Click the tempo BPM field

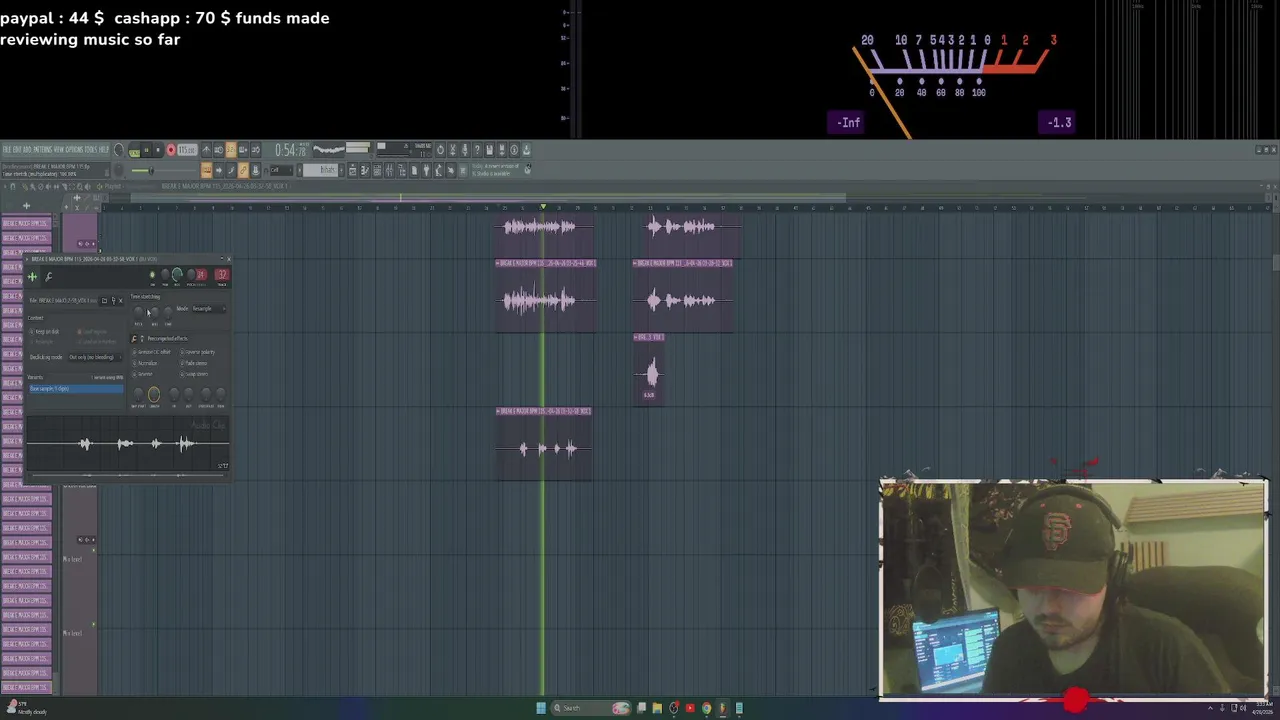click(x=188, y=149)
